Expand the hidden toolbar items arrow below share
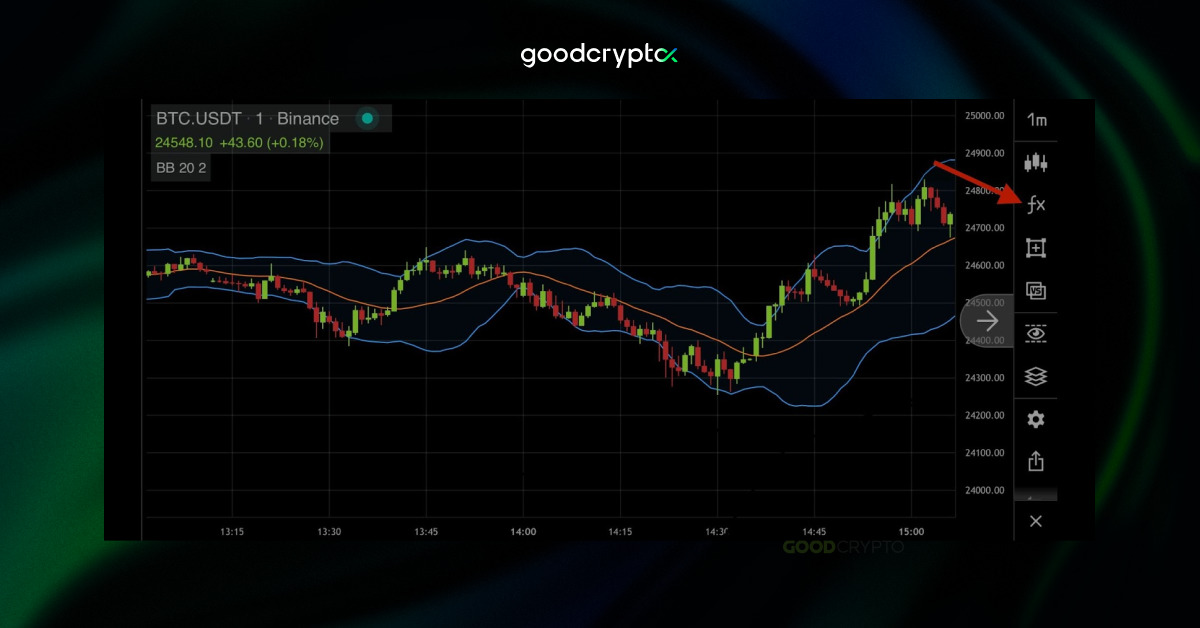This screenshot has width=1200, height=628. tap(1036, 496)
